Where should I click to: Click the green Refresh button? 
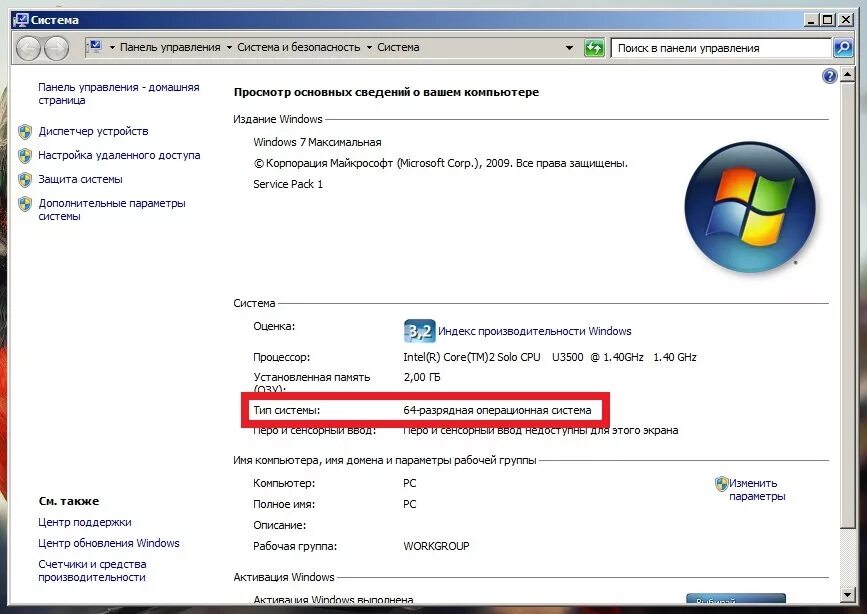click(594, 48)
